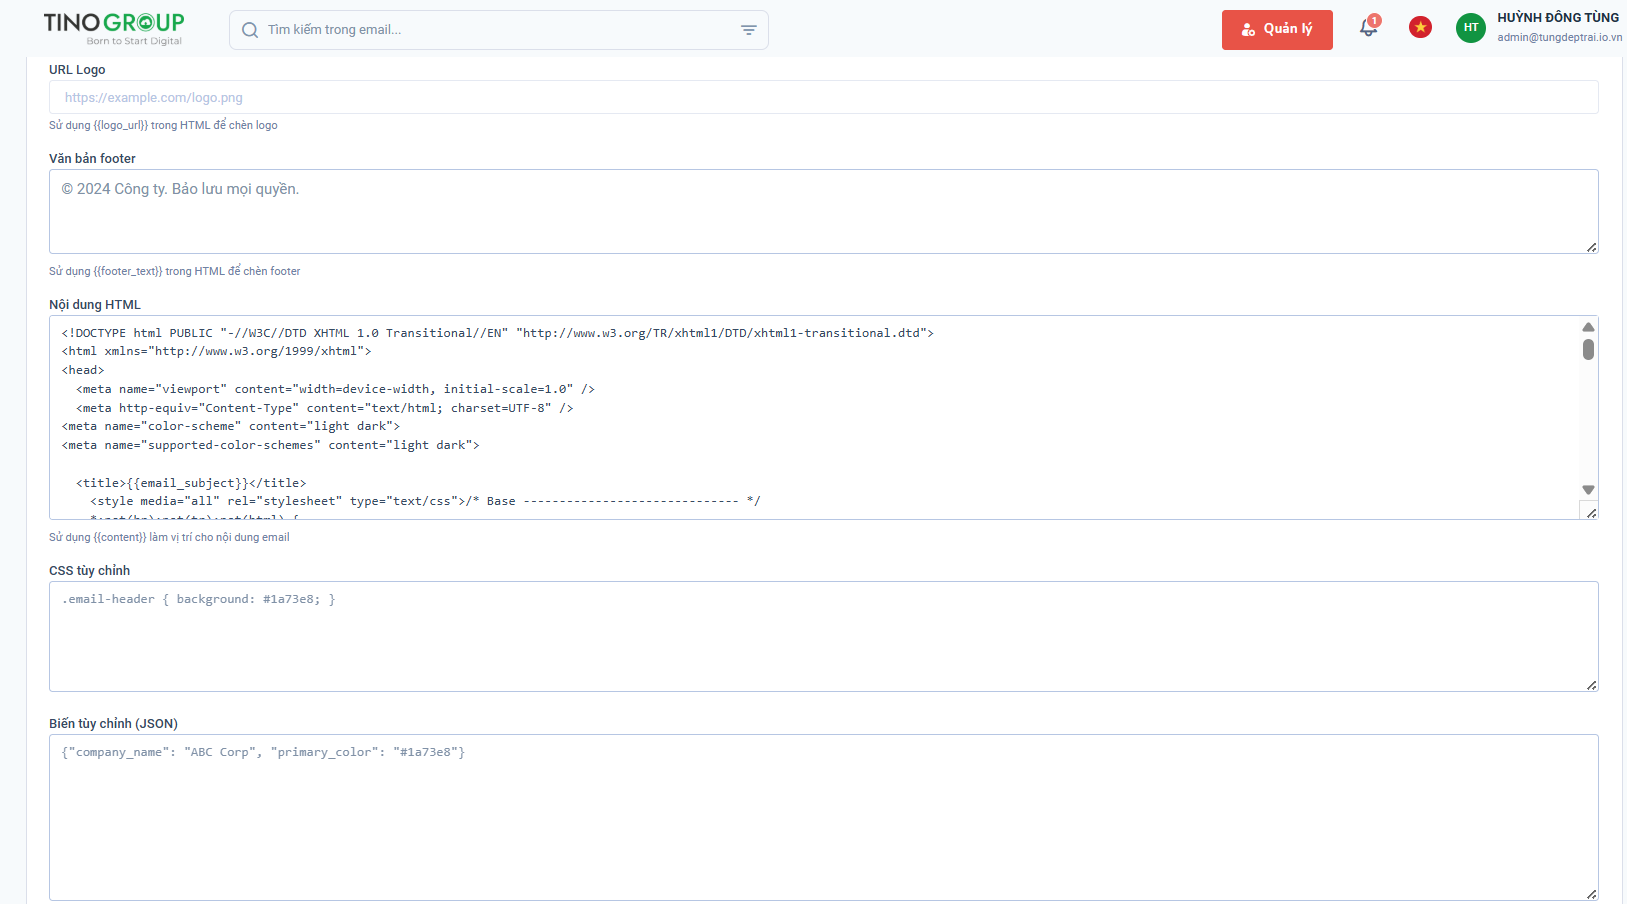Click the JSON textarea resize handle
The width and height of the screenshot is (1627, 904).
[x=1591, y=894]
